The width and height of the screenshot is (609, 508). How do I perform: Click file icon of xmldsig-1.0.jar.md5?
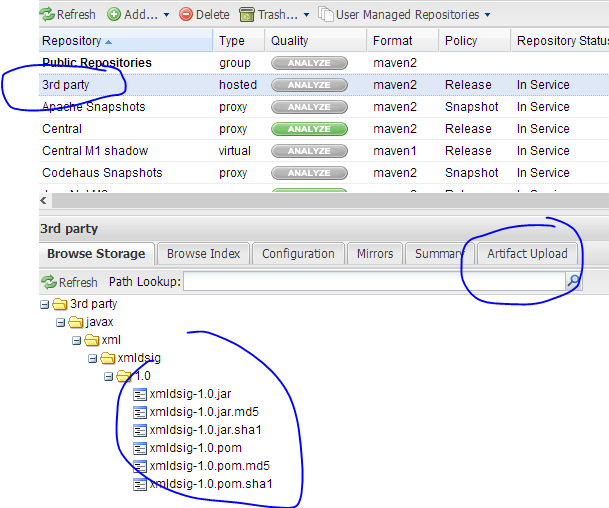point(140,412)
